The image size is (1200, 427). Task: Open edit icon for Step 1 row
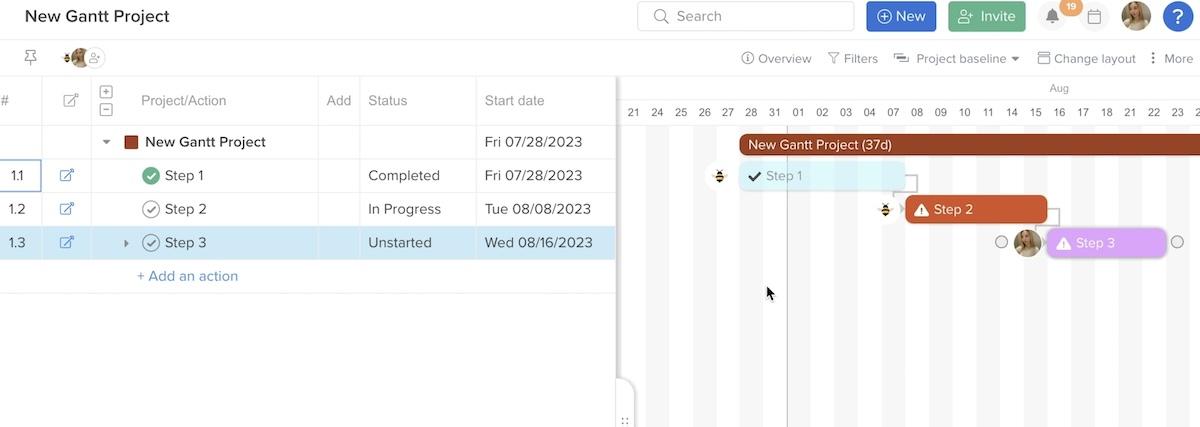pyautogui.click(x=67, y=176)
